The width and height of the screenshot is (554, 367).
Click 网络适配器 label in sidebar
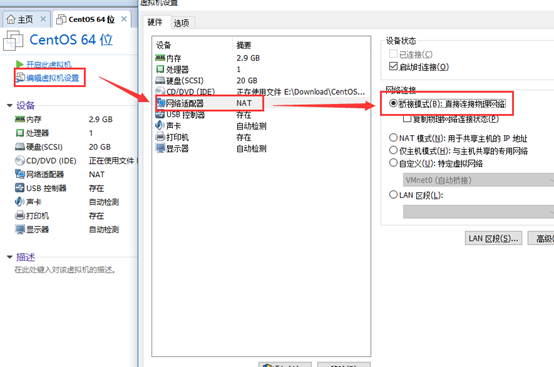[45, 174]
